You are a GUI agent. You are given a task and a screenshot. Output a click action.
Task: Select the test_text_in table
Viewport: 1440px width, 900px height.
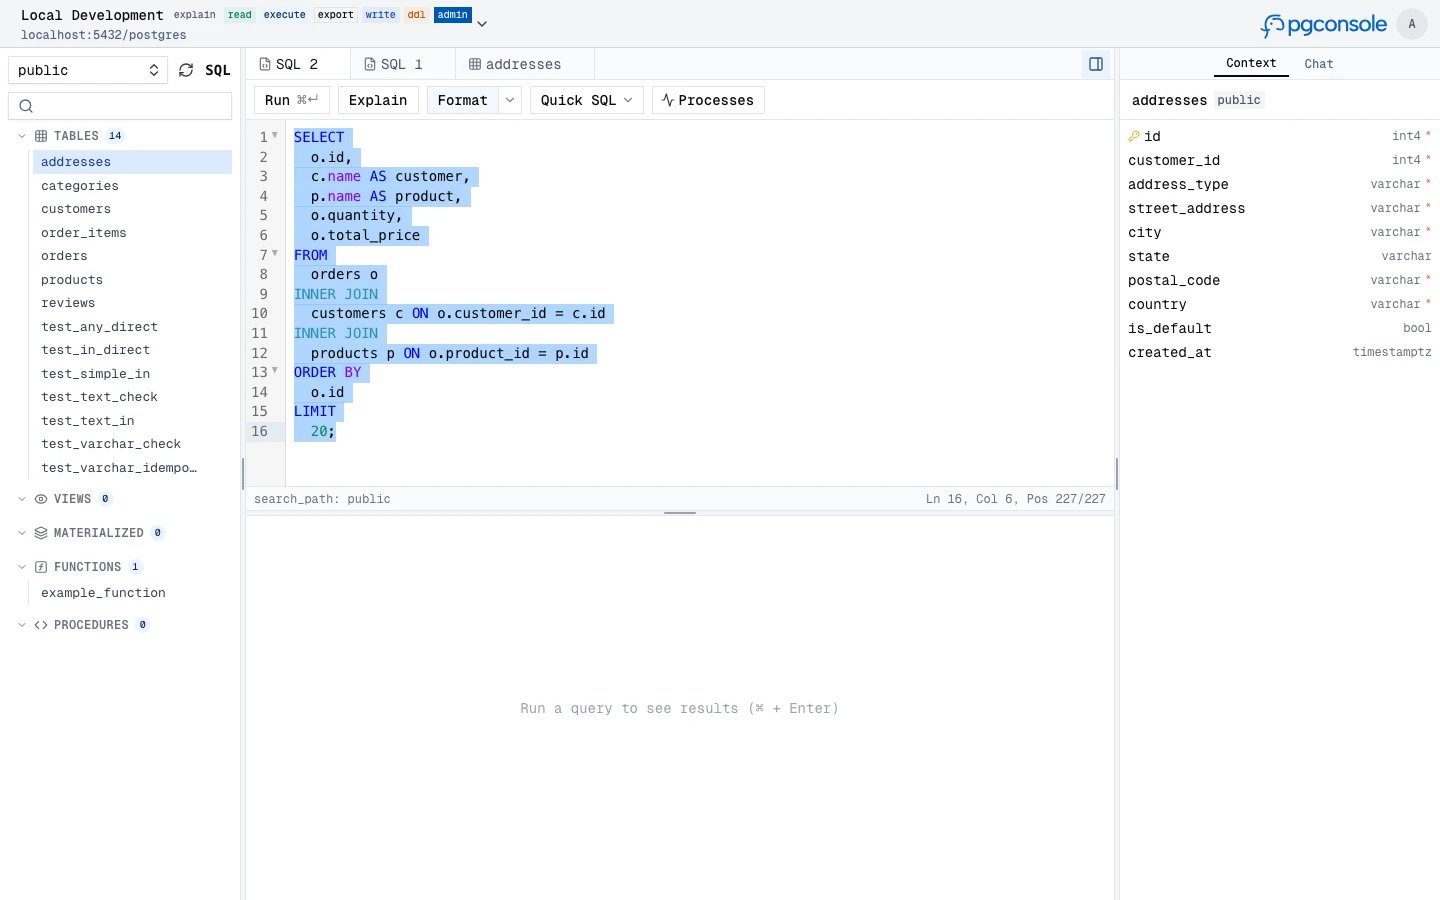(x=132, y=421)
